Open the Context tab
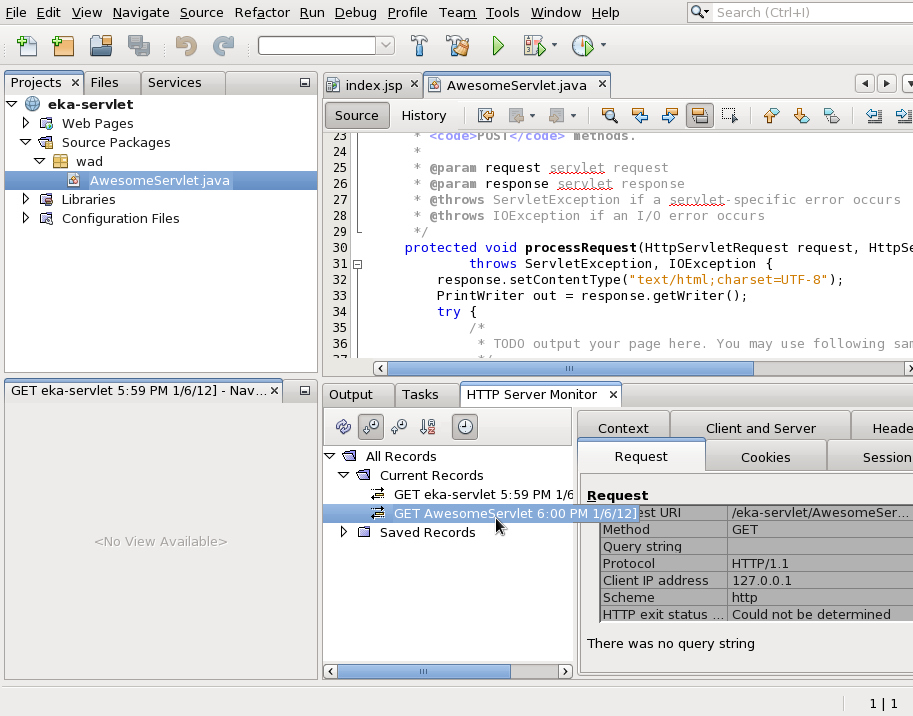 [623, 428]
